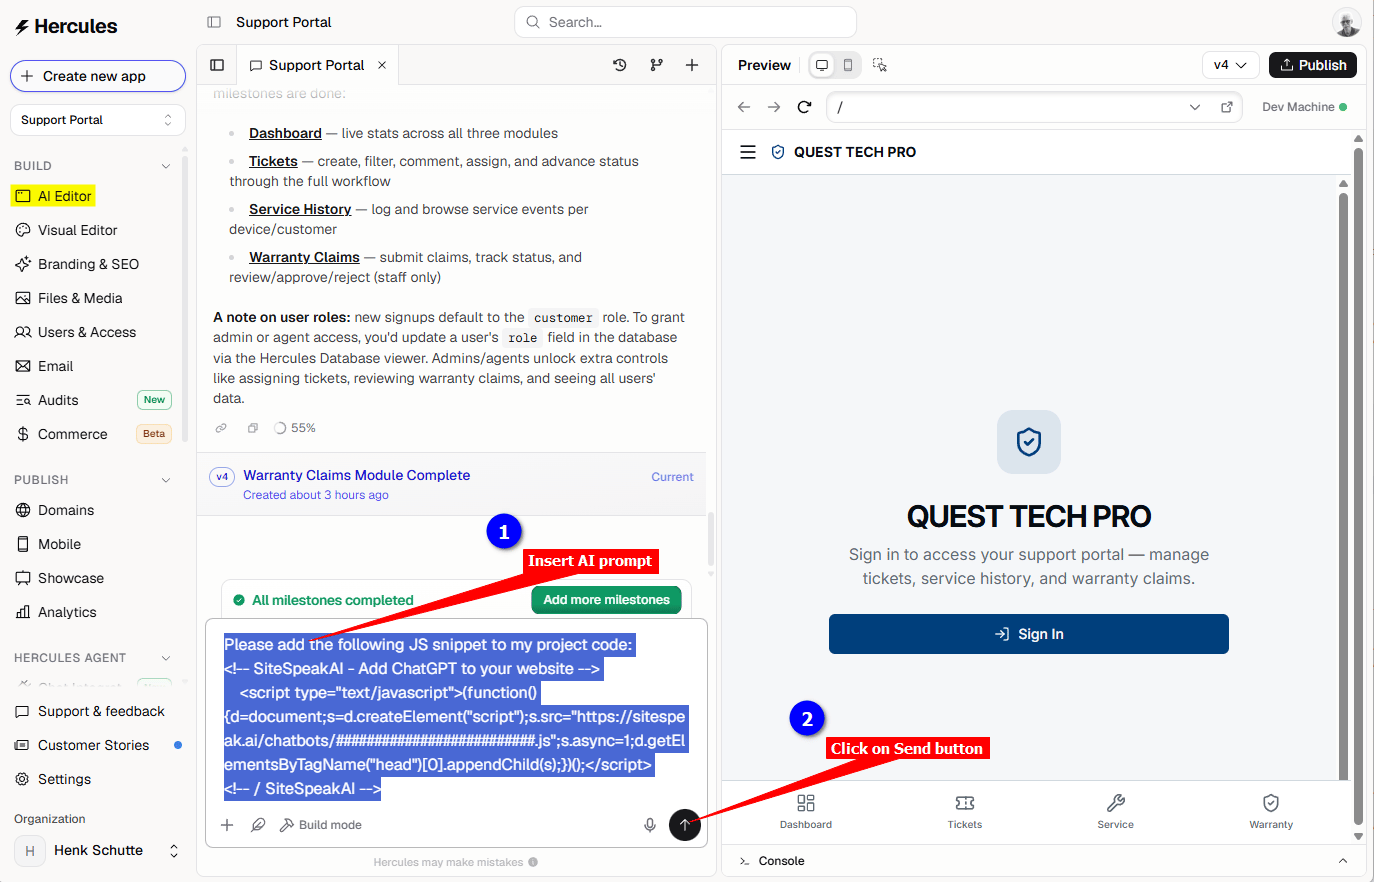Close the Support Portal chat tab
Image resolution: width=1374 pixels, height=882 pixels.
coord(382,65)
